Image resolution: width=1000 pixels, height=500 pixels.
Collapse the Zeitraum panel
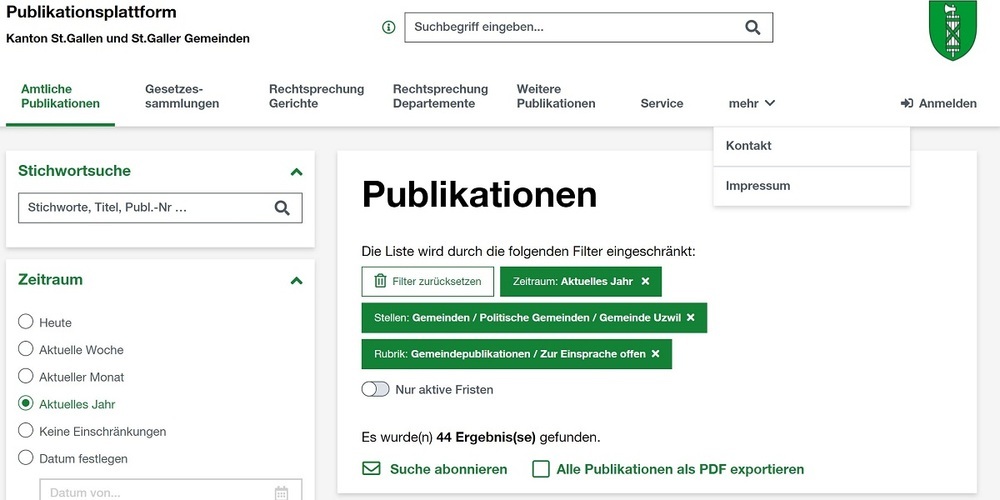tap(296, 281)
